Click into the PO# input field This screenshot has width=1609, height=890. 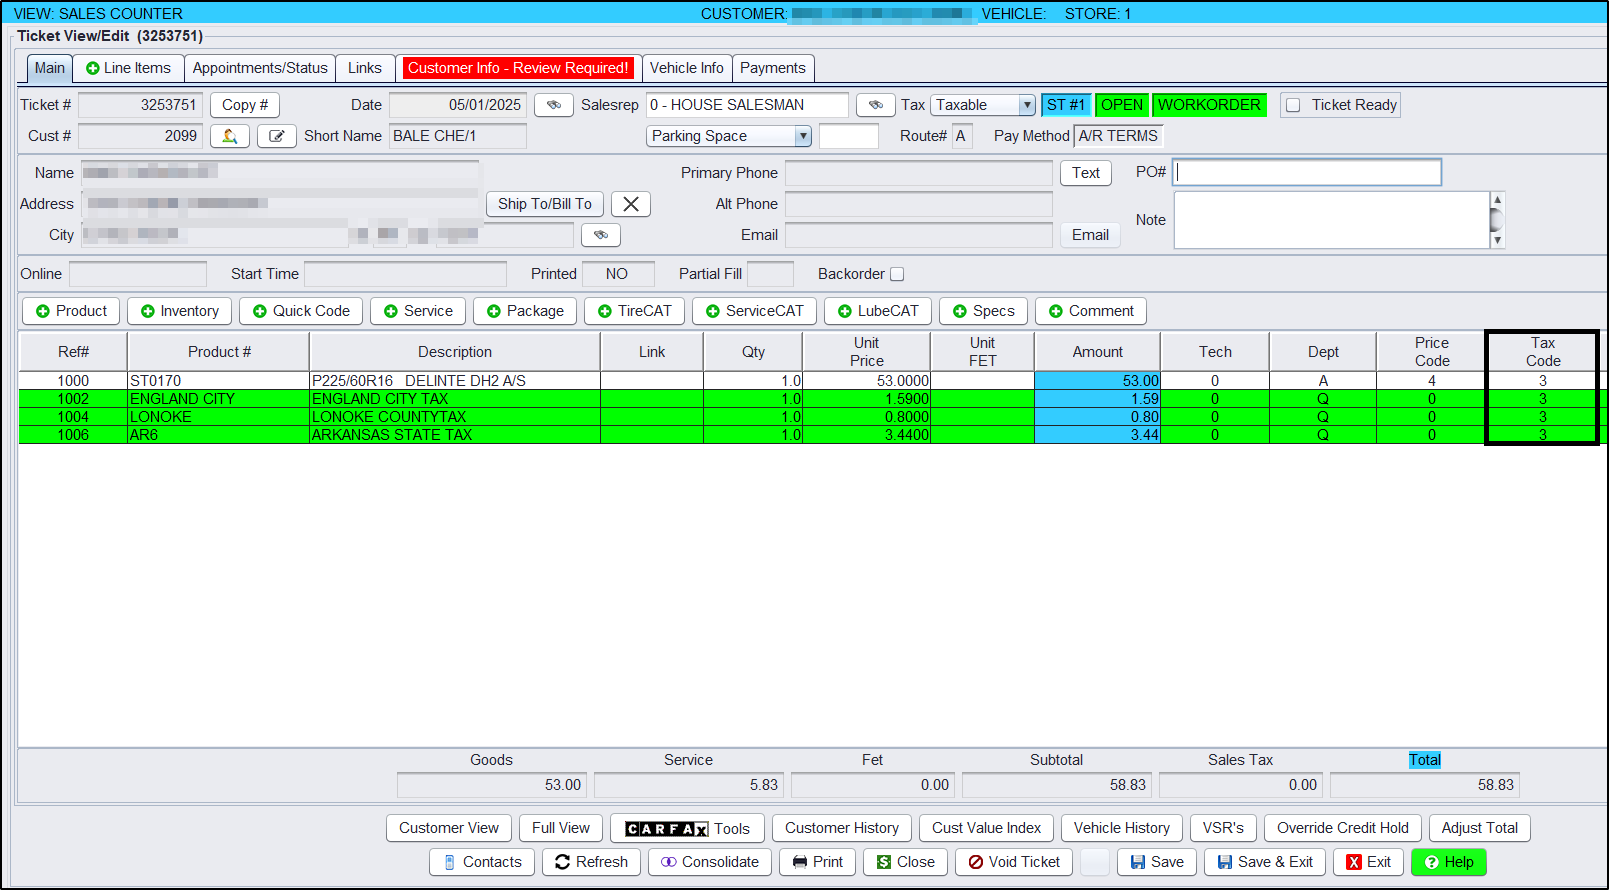[1306, 172]
